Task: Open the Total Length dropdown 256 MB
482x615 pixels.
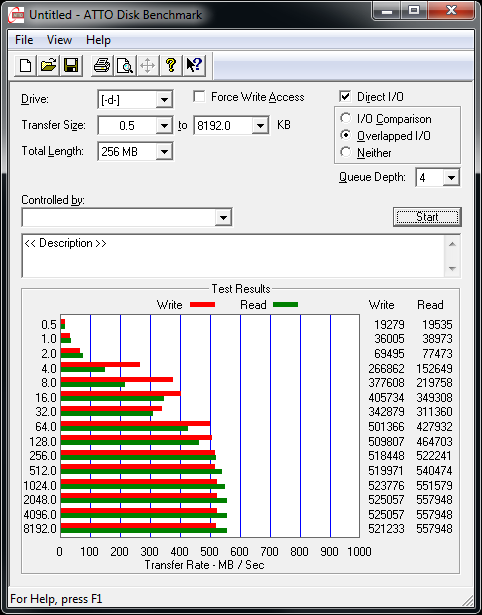Action: [x=164, y=151]
